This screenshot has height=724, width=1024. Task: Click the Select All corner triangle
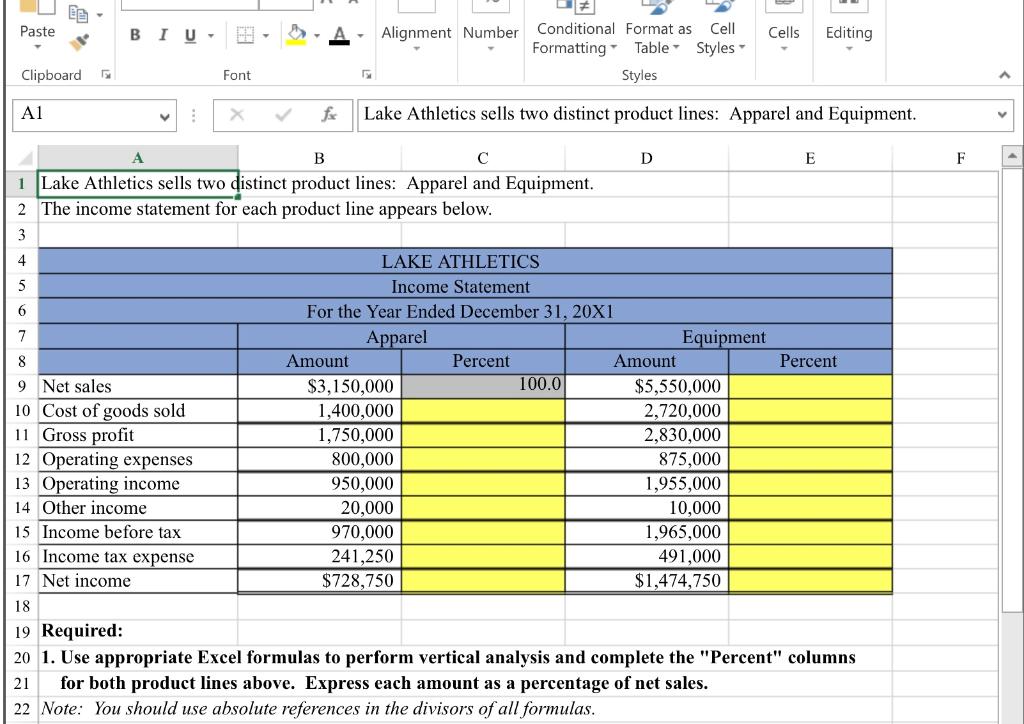click(25, 158)
